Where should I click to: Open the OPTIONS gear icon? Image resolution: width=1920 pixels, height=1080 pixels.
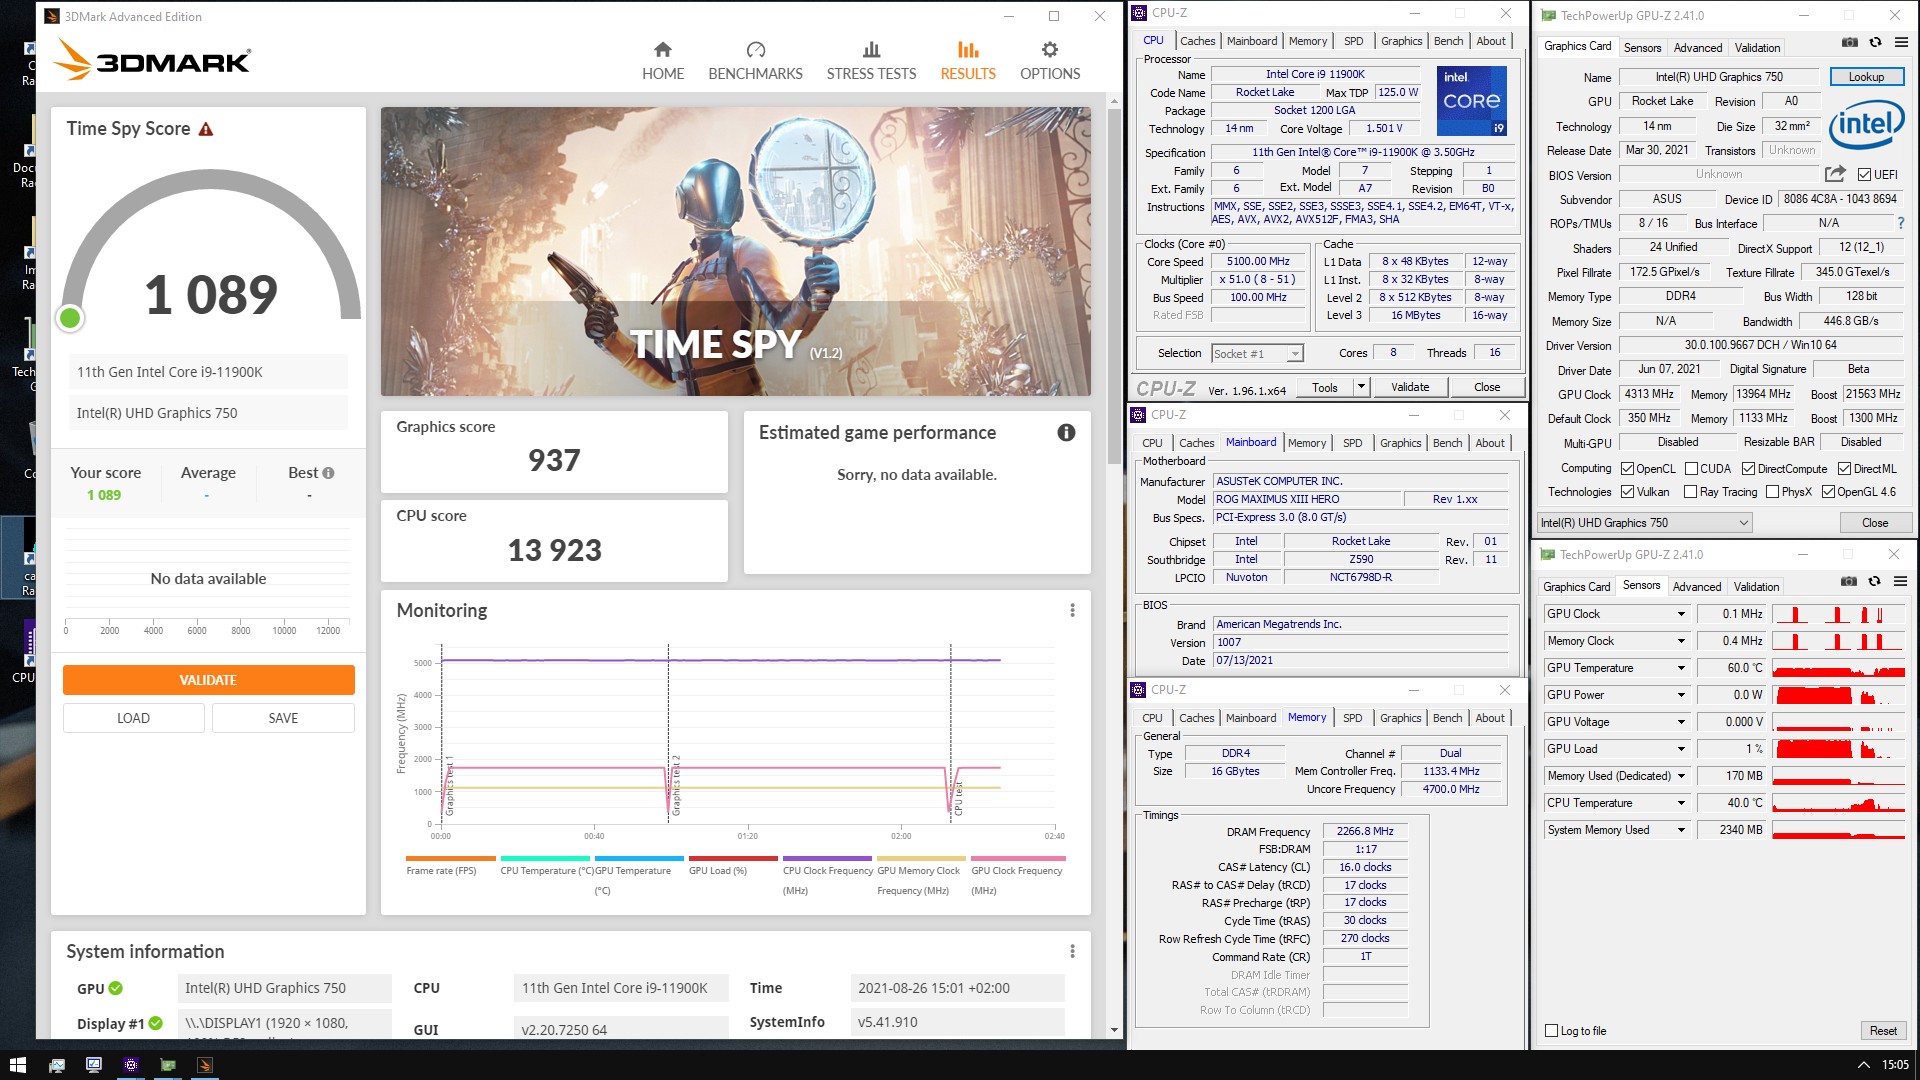click(1049, 49)
